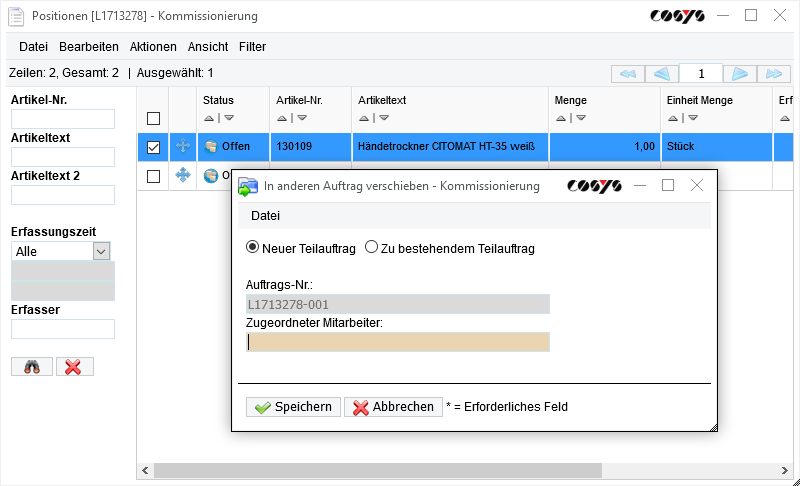This screenshot has width=800, height=486.
Task: Sort Status column ascending
Action: point(208,118)
